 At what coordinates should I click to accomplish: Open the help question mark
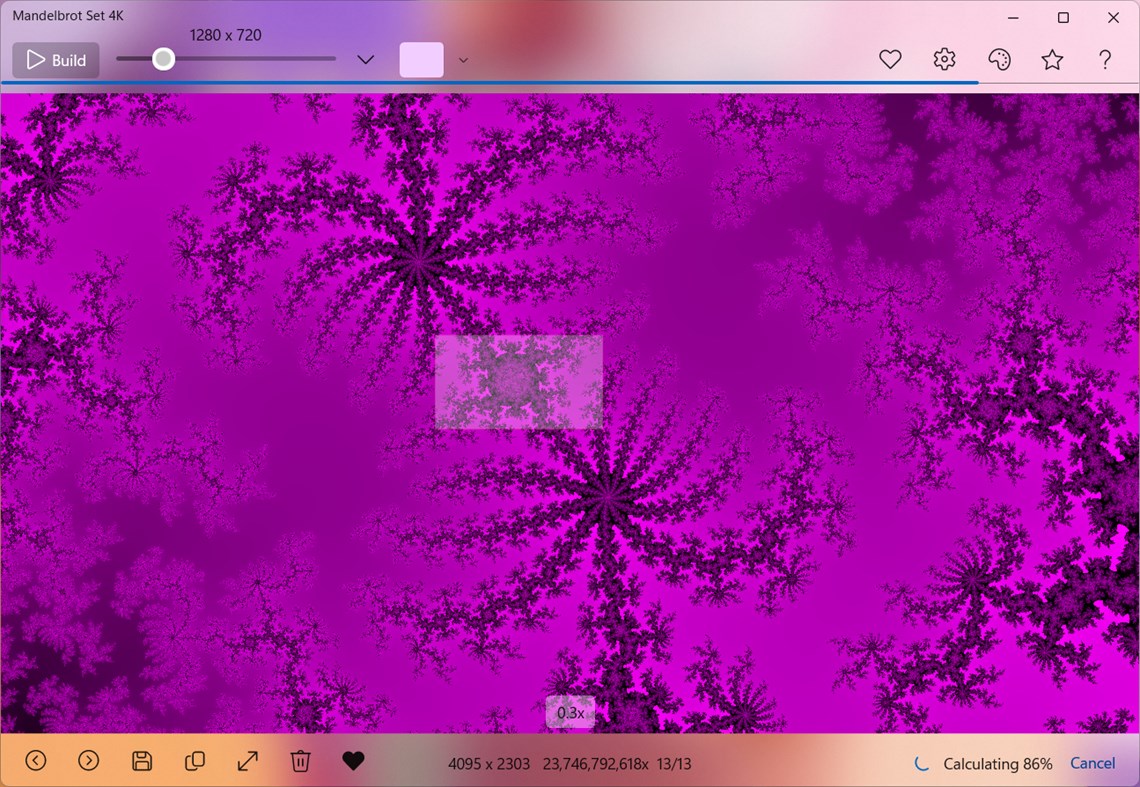(x=1105, y=60)
